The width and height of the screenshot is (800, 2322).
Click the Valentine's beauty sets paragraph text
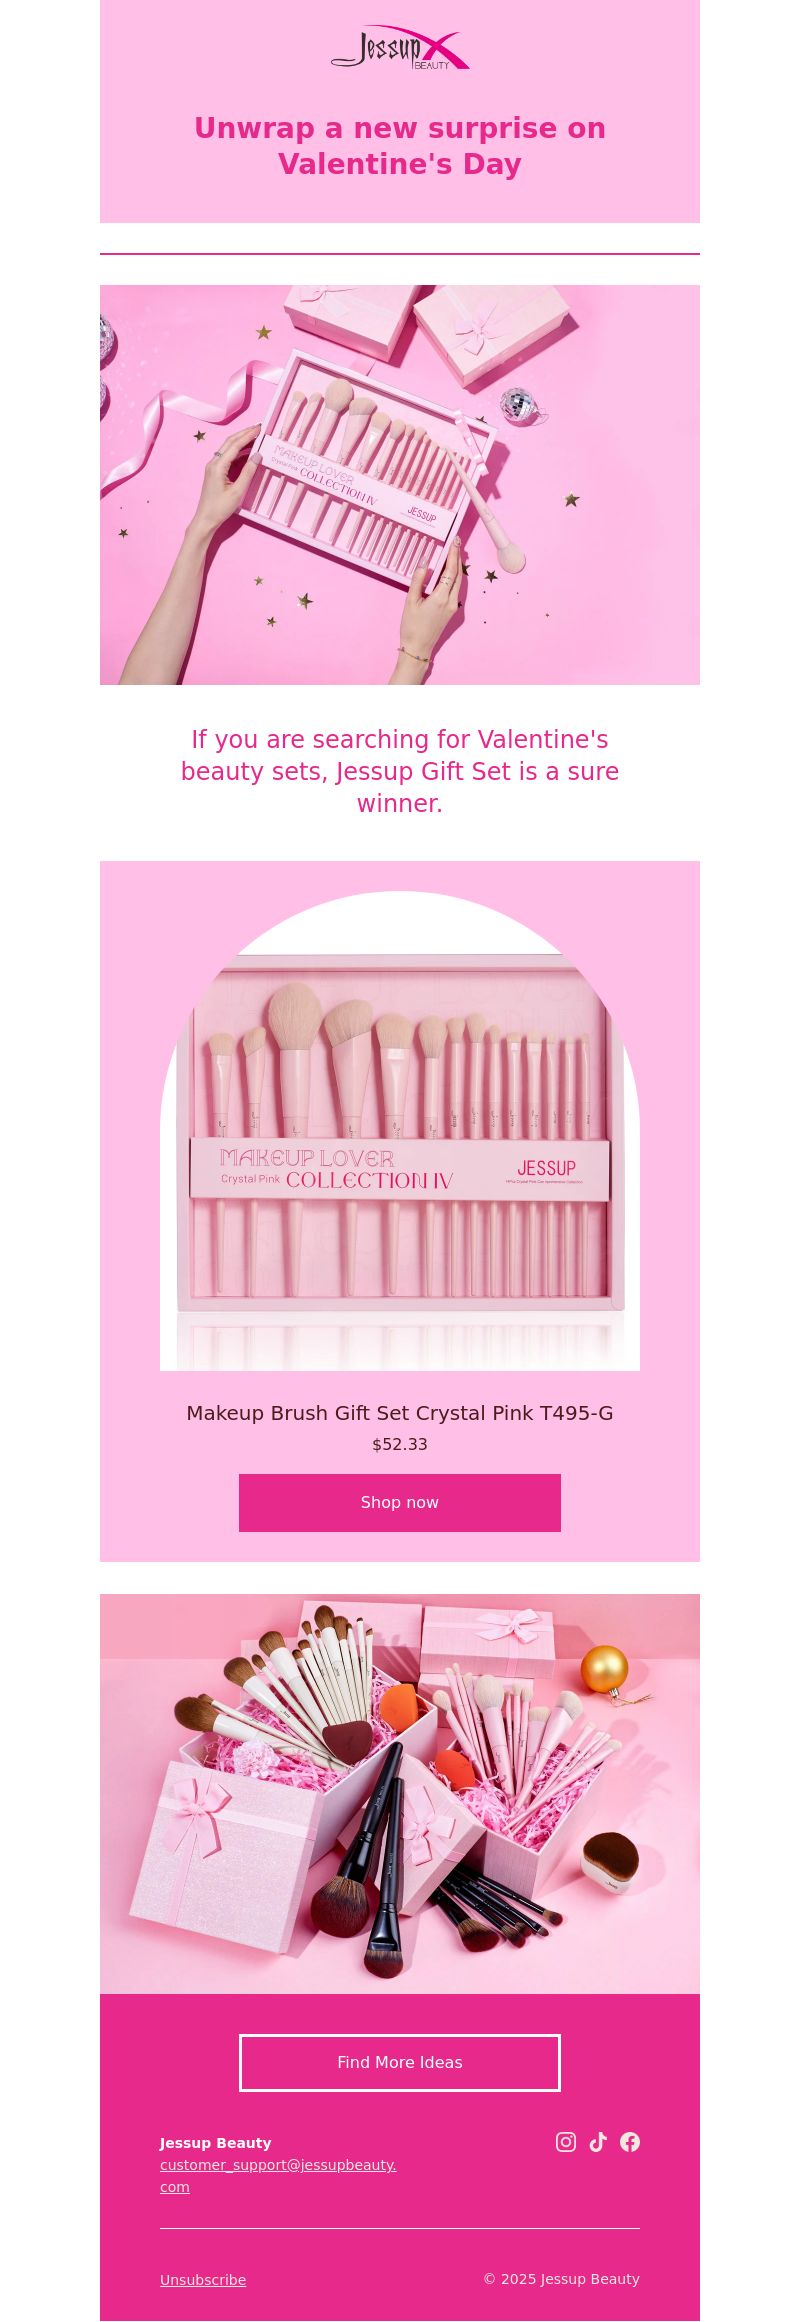(x=400, y=771)
